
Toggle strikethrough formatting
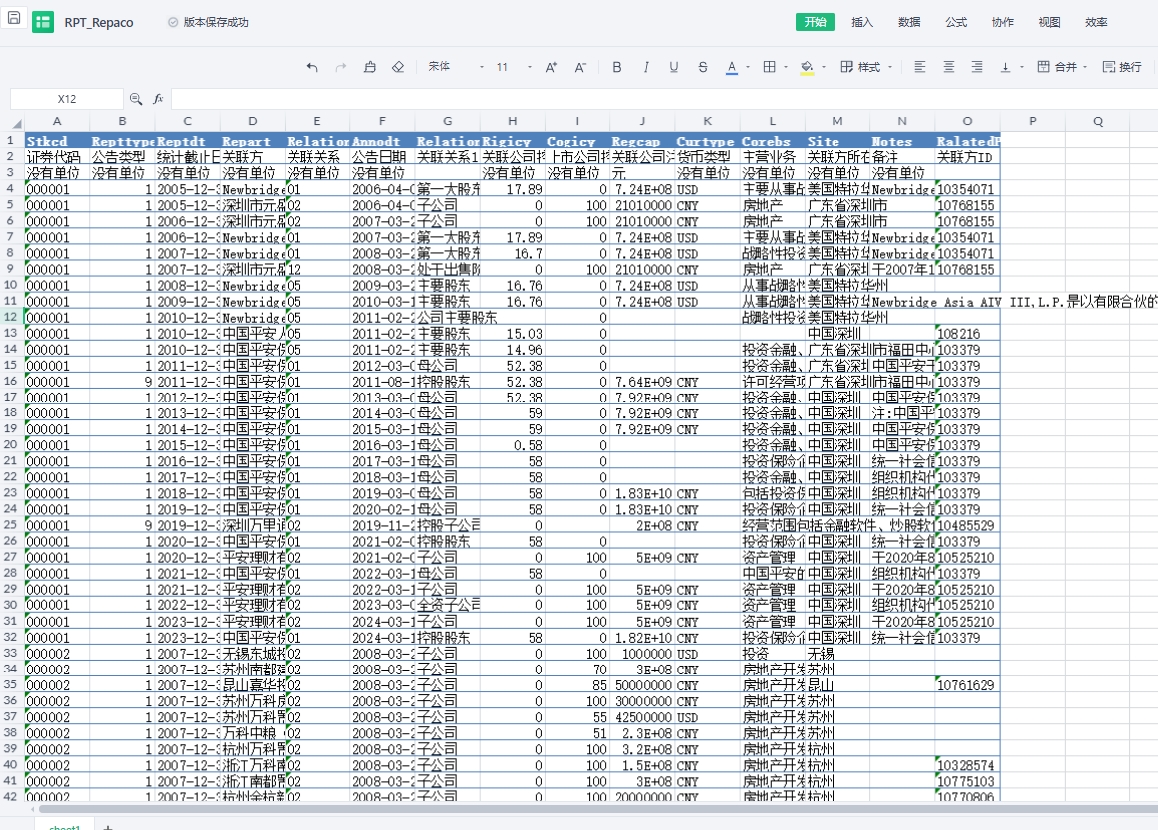tap(702, 67)
